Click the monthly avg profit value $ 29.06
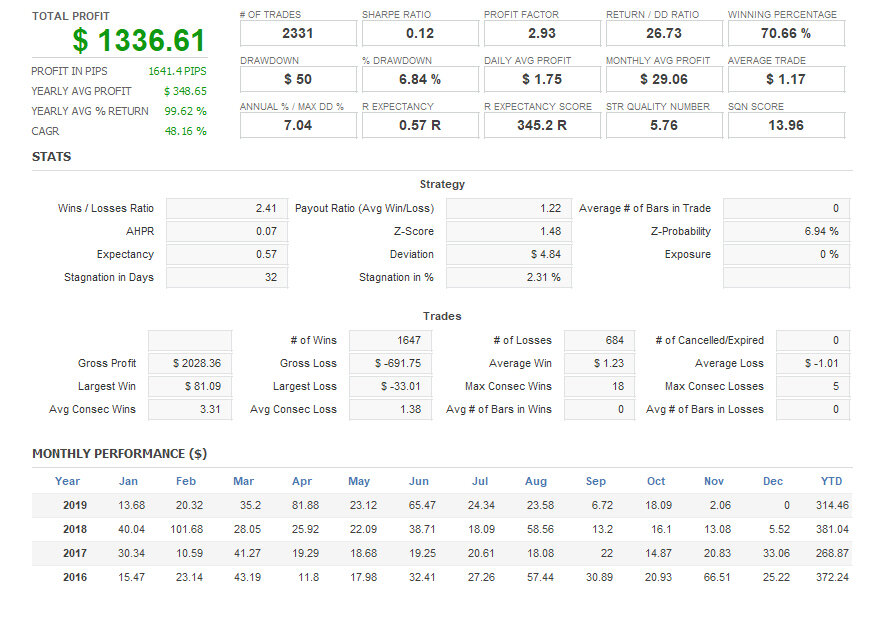The height and width of the screenshot is (621, 871). pos(664,79)
